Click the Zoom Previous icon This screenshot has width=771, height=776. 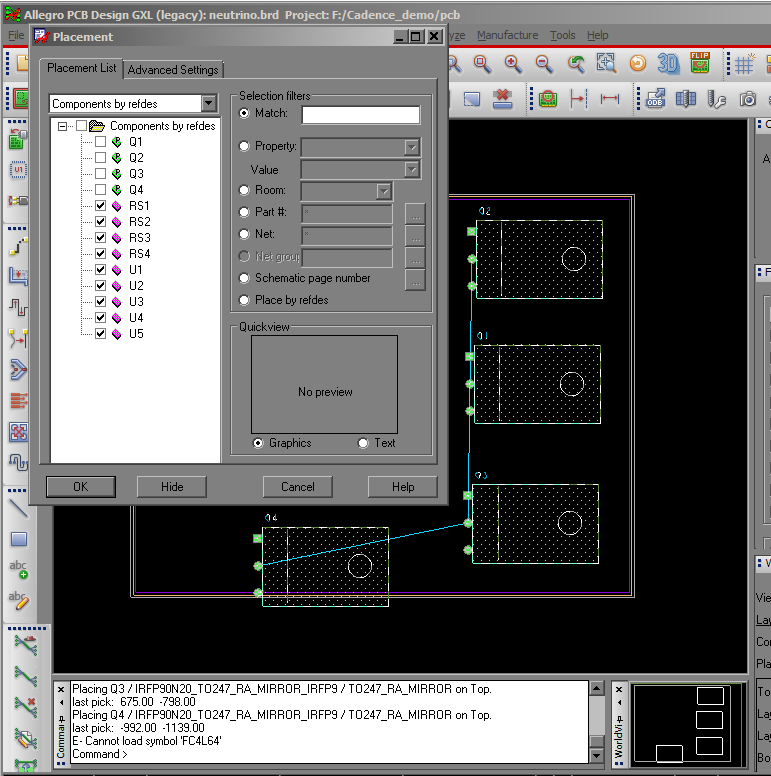click(x=576, y=64)
